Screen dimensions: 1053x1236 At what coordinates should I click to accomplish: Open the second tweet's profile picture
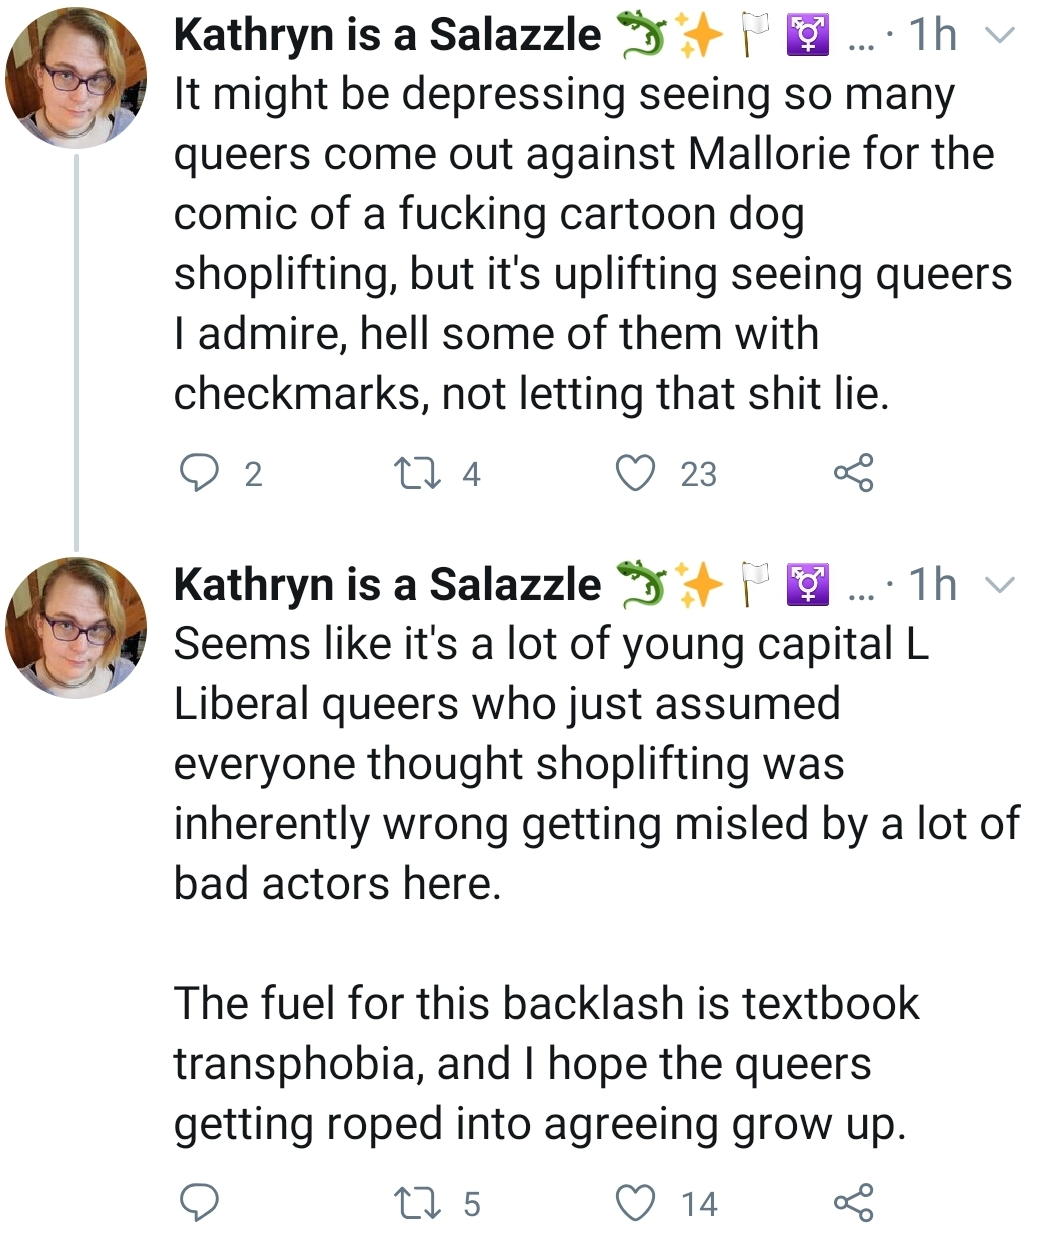point(76,627)
